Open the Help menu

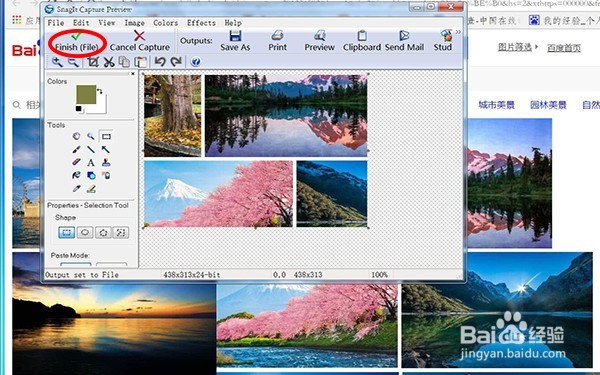(x=233, y=23)
